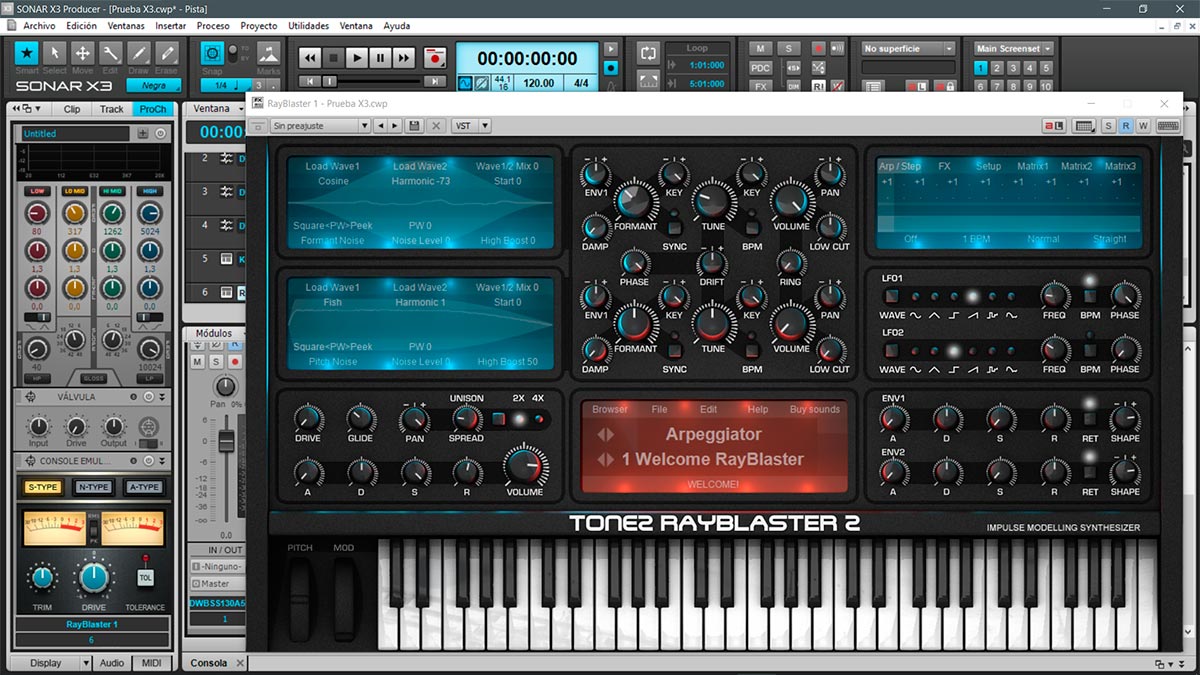1200x675 pixels.
Task: Click the Arp / Step tab
Action: point(899,166)
